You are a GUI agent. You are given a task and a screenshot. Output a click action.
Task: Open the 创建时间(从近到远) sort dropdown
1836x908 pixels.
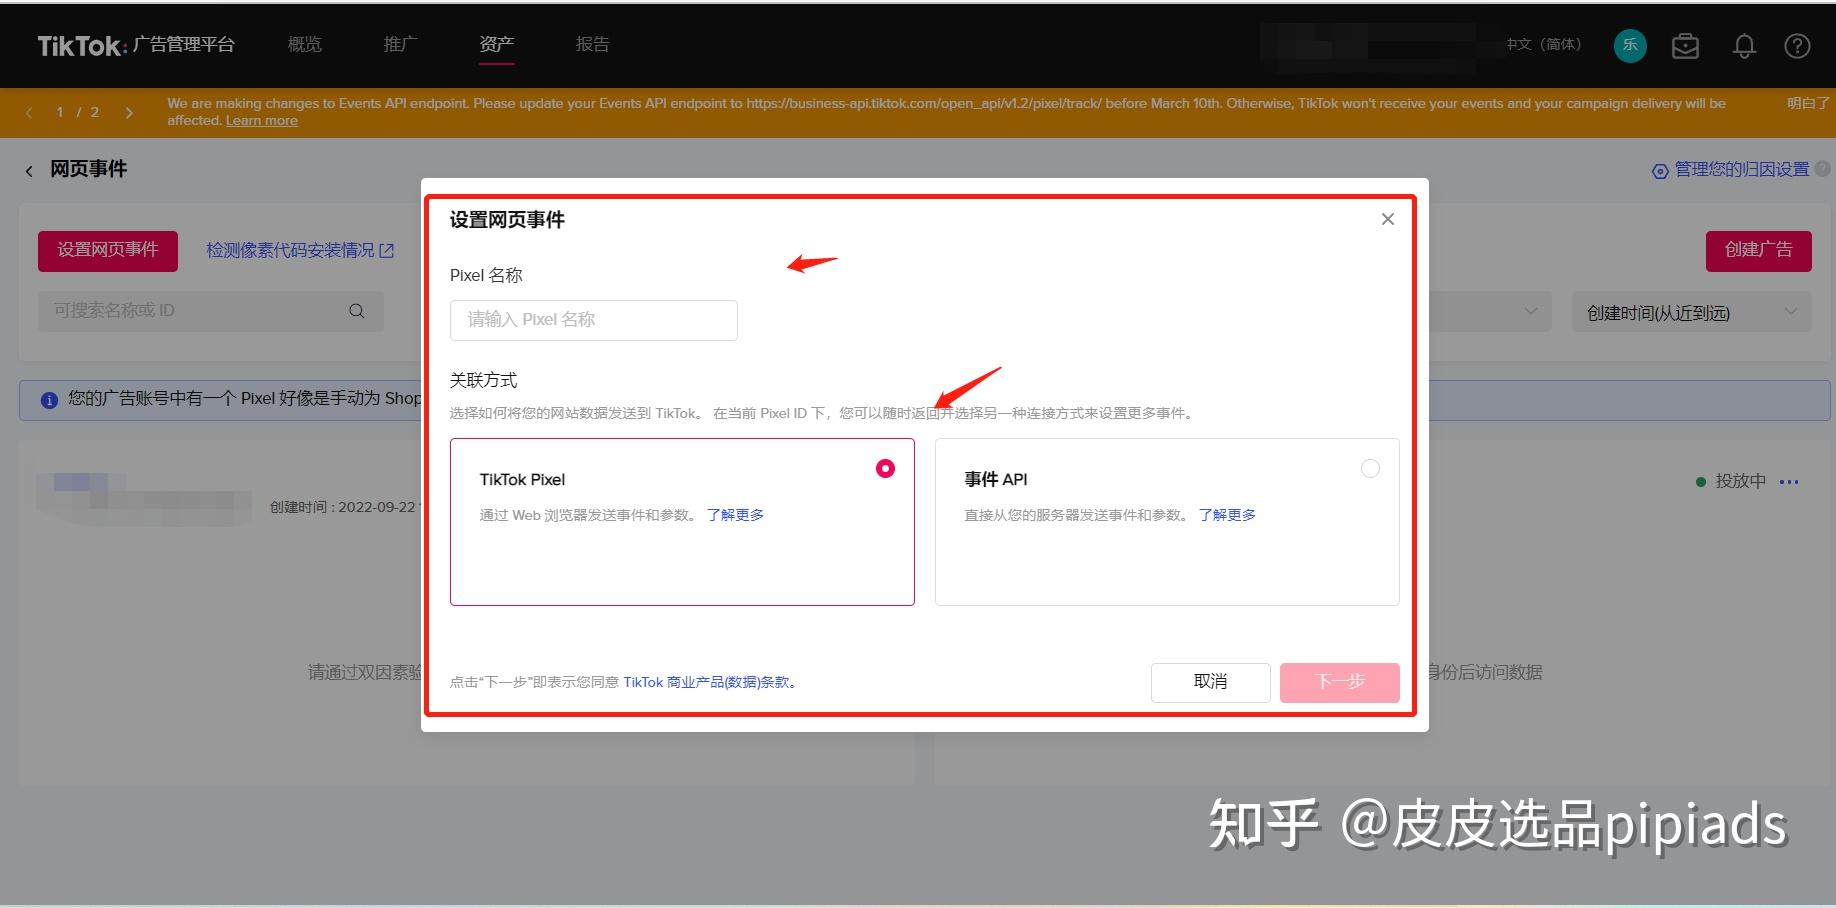(x=1692, y=313)
